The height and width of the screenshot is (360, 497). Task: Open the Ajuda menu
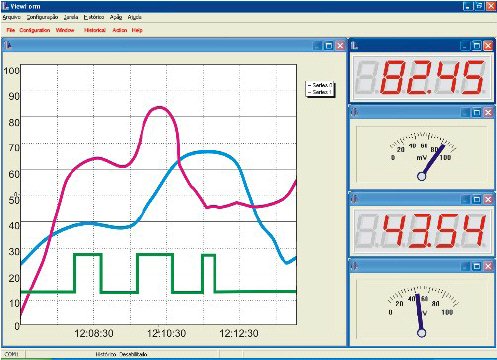[x=134, y=17]
